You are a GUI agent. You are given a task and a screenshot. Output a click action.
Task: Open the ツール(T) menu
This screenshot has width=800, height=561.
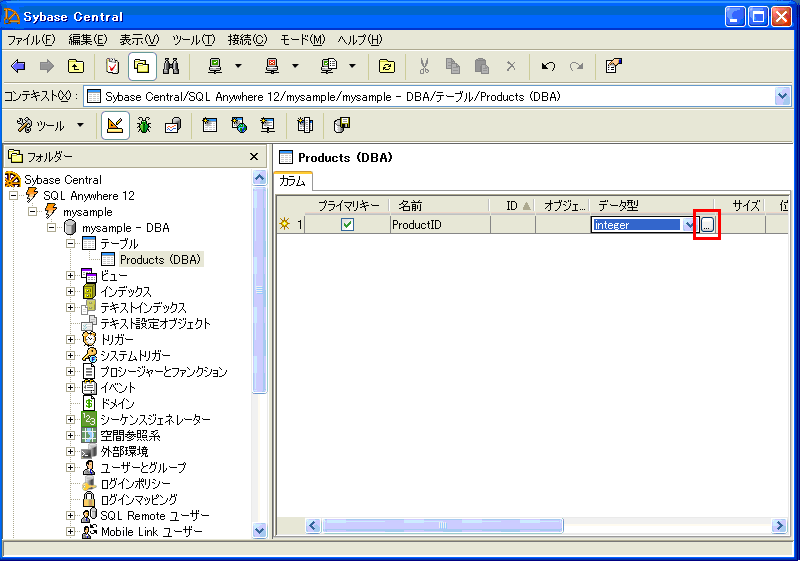[x=193, y=40]
